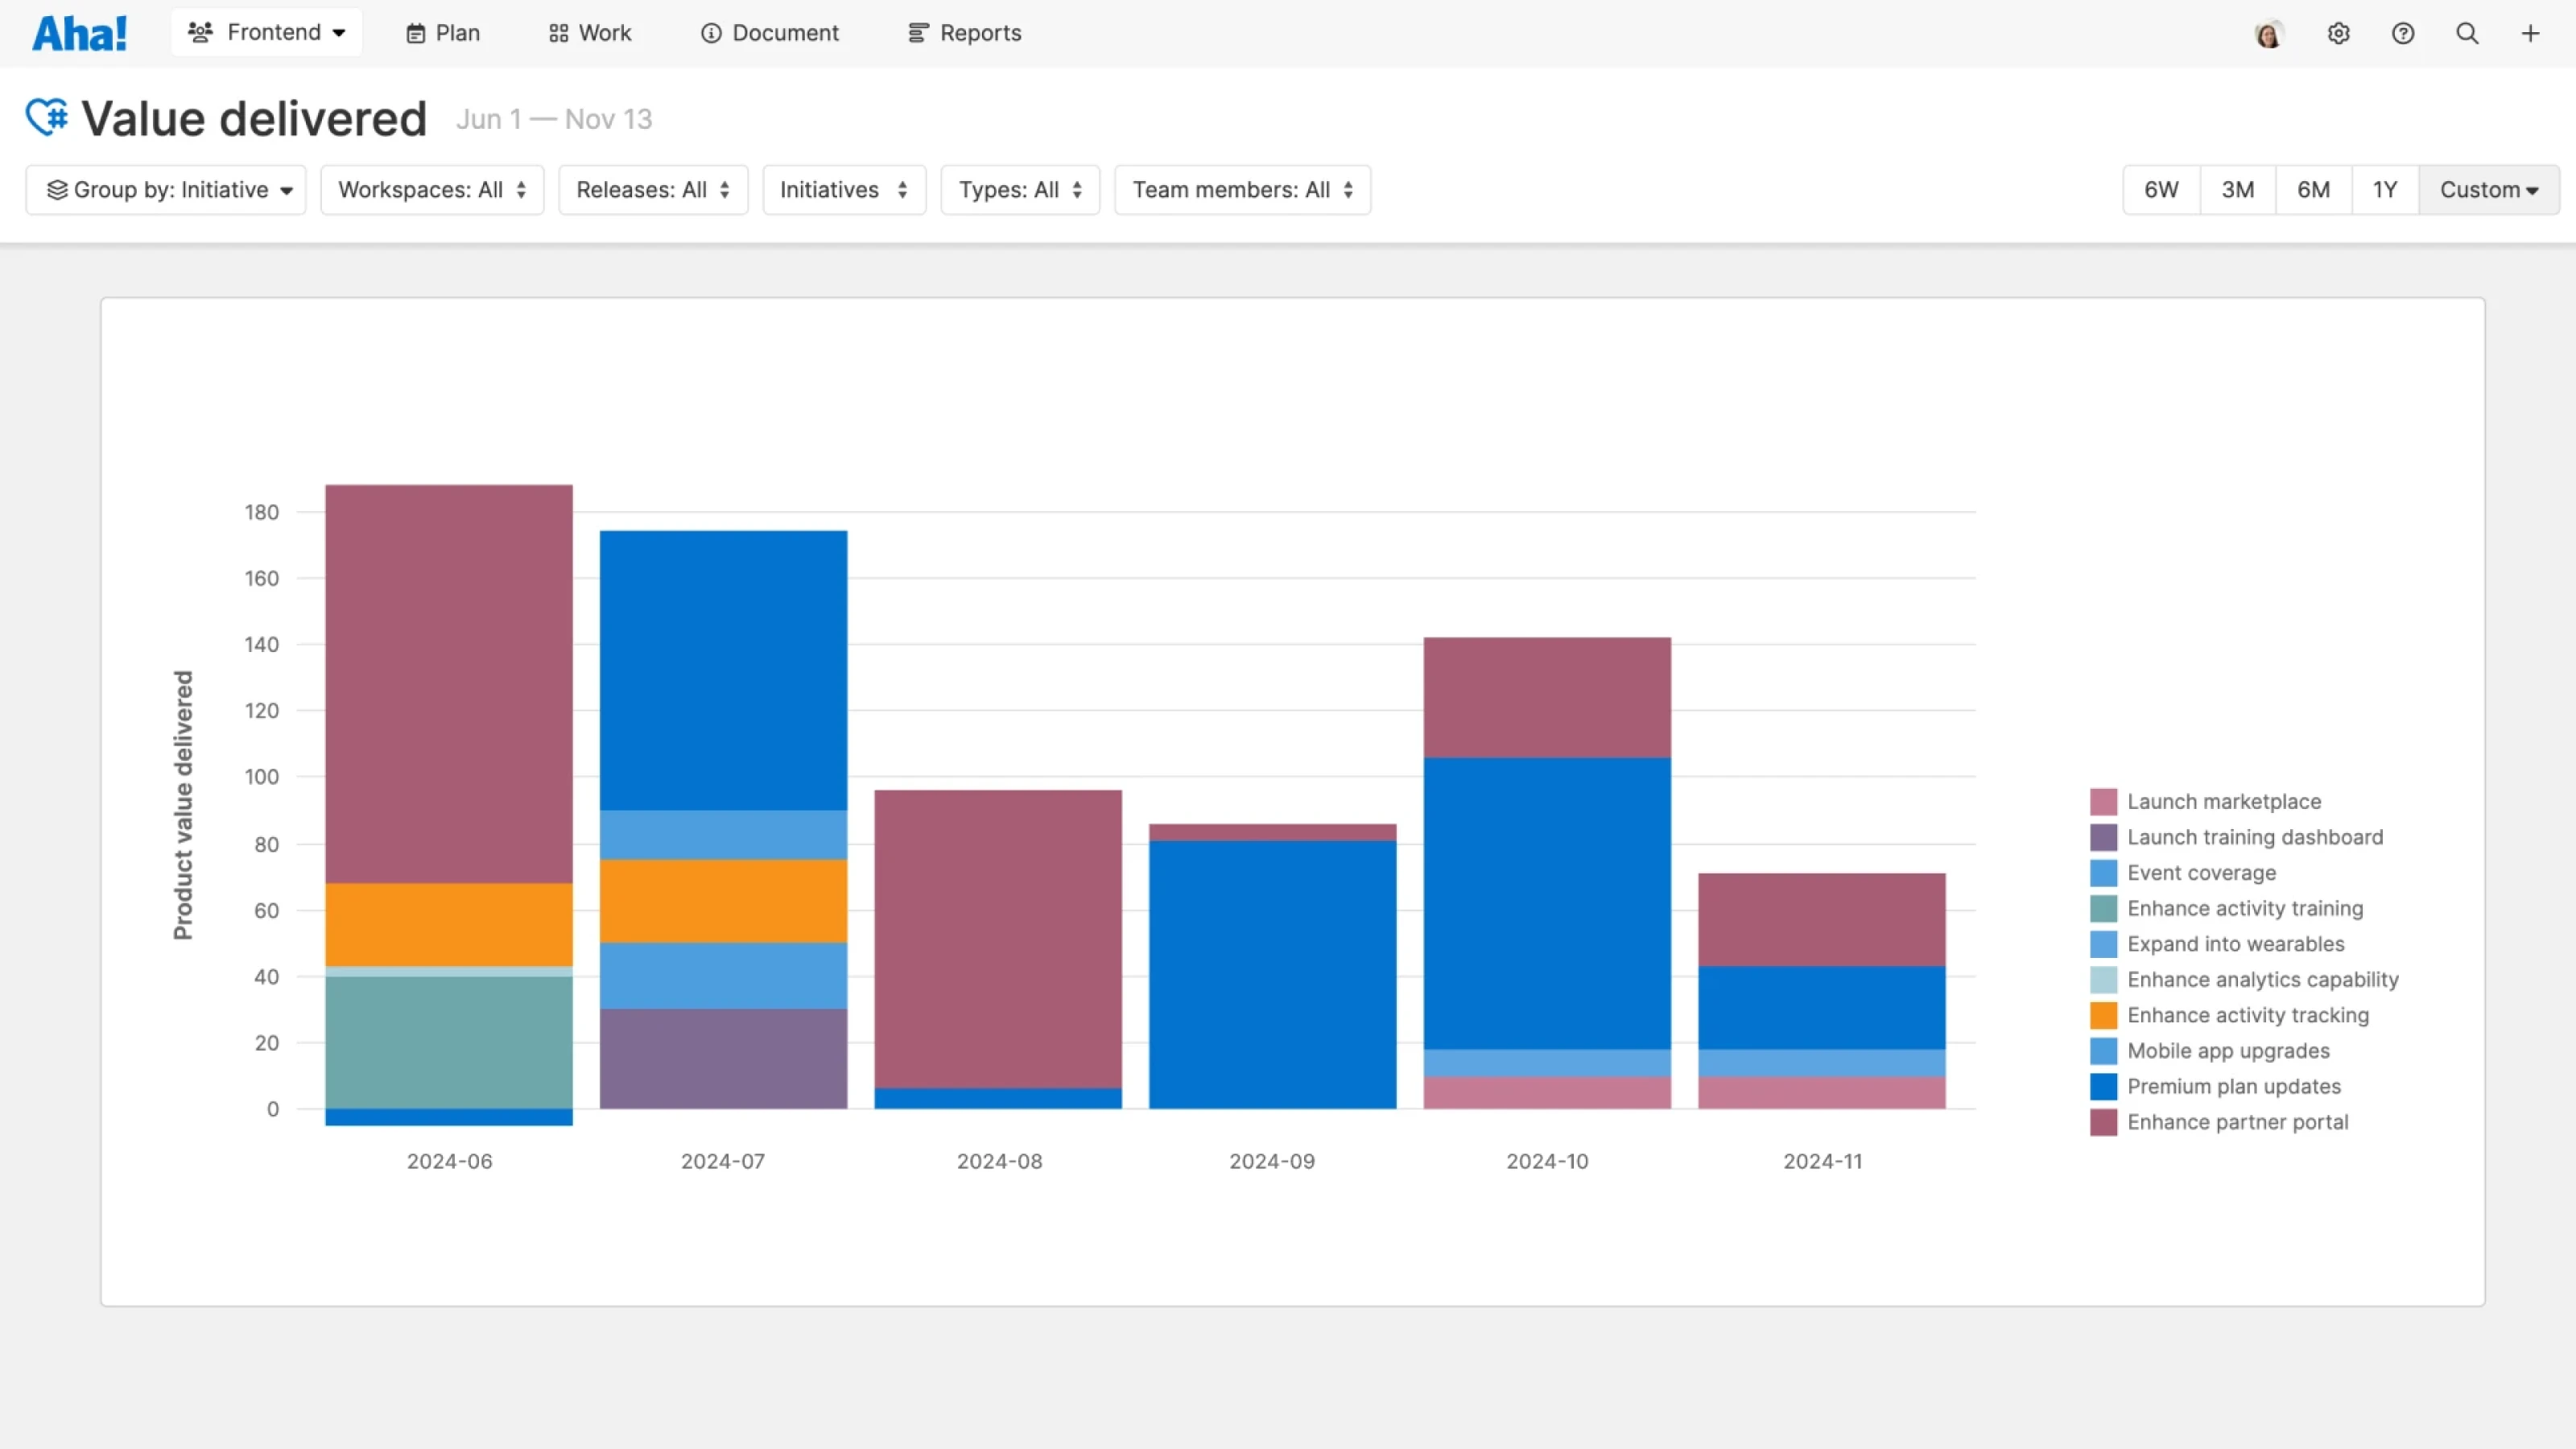Hide Premium plan updates legend series
The image size is (2576, 1449).
[x=2233, y=1086]
